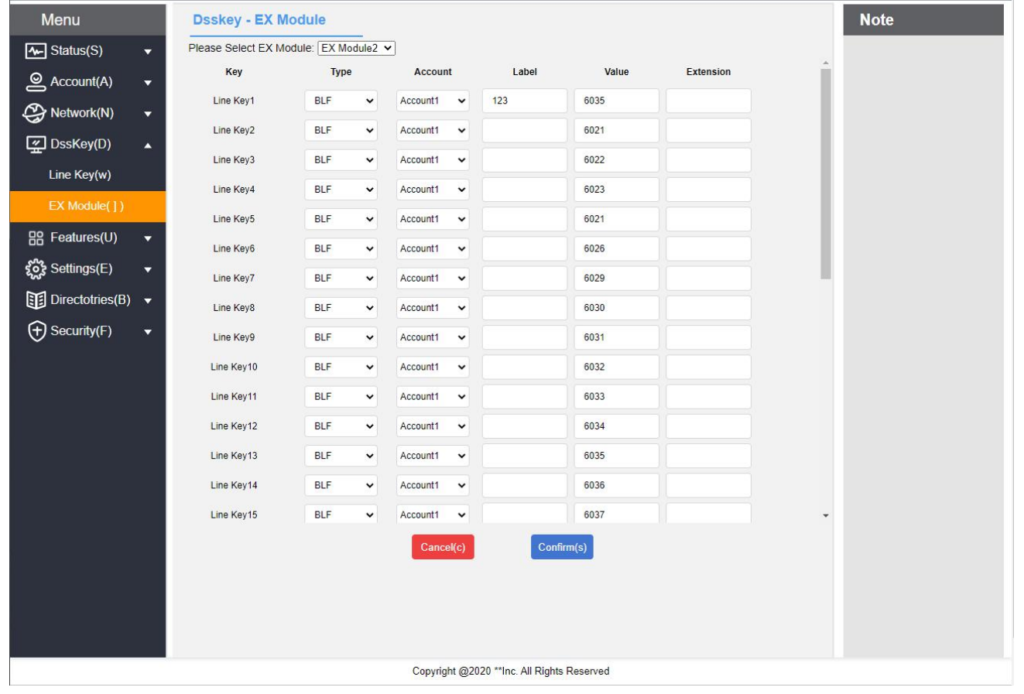Select the EX Module submenu item
This screenshot has width=1024, height=694.
tap(88, 206)
